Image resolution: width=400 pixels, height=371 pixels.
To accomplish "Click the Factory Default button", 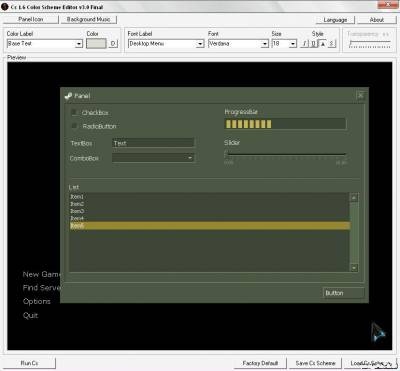I will [x=260, y=363].
